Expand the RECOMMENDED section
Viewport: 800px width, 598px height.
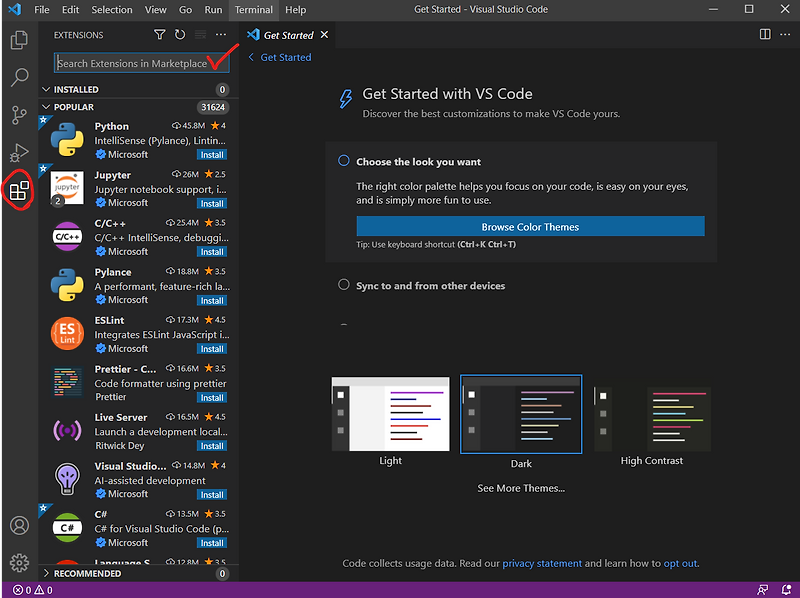point(45,573)
